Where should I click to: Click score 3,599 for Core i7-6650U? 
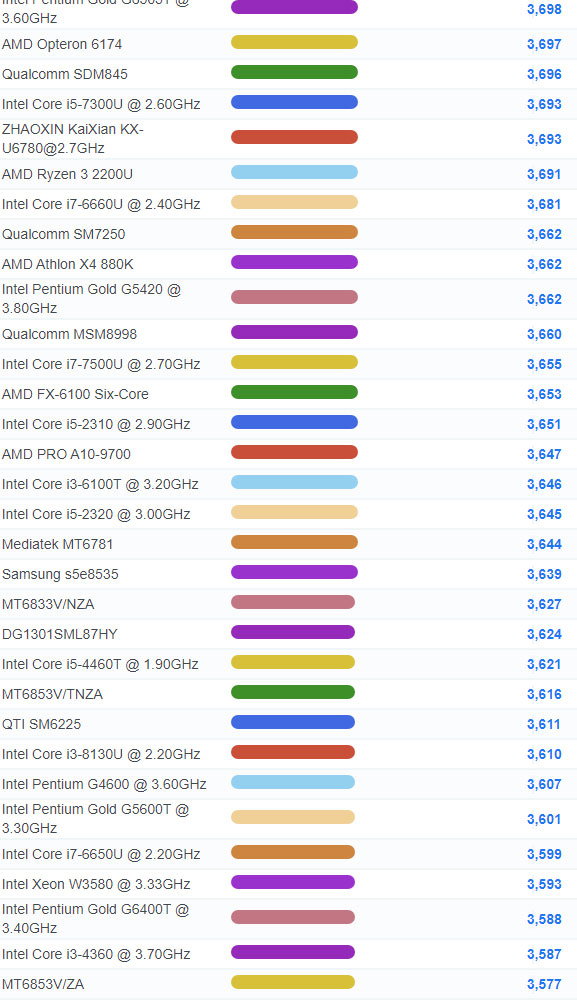point(544,854)
